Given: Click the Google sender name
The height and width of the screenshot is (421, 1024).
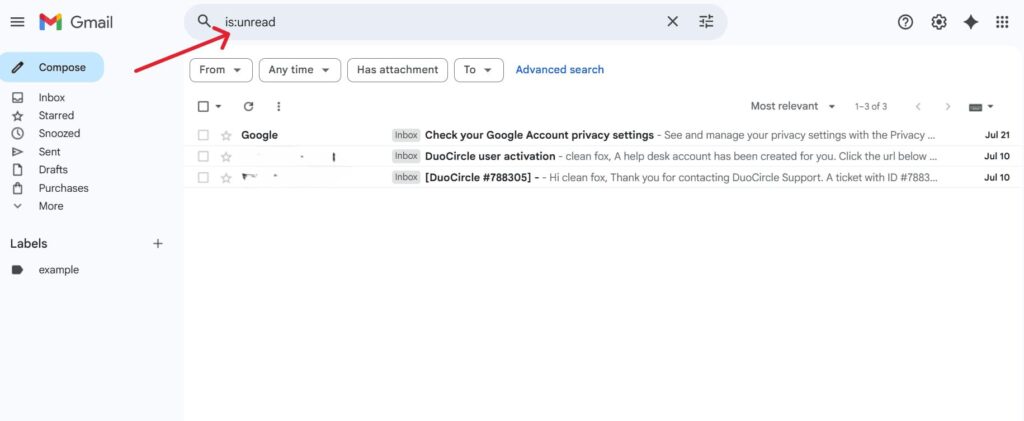Looking at the screenshot, I should [x=259, y=135].
